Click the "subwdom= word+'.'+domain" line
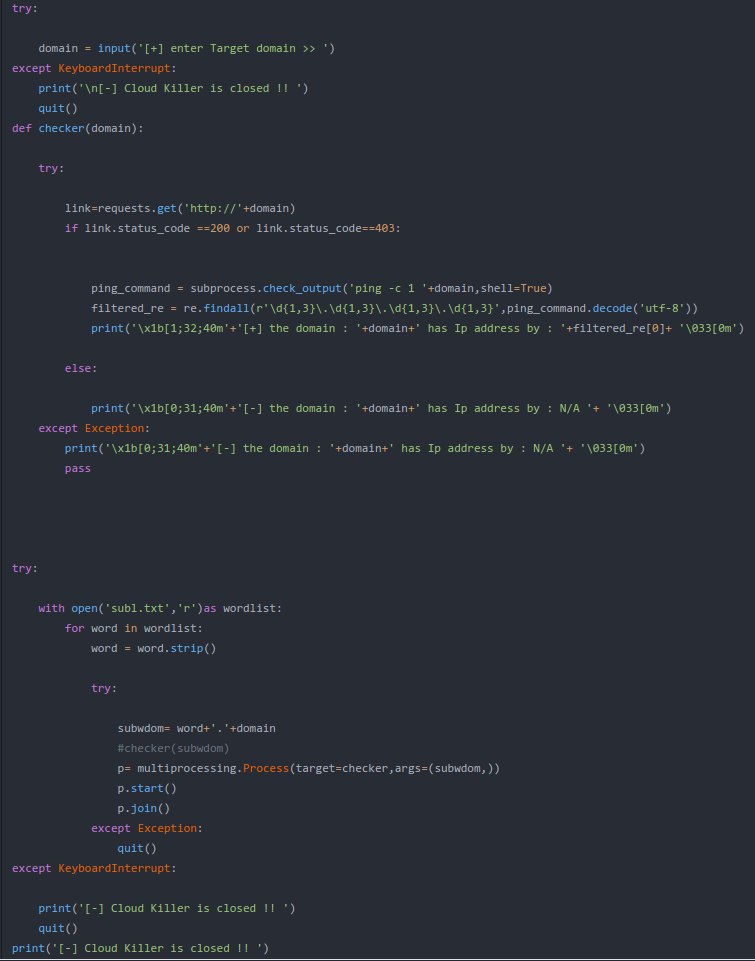This screenshot has width=755, height=961. (x=197, y=728)
